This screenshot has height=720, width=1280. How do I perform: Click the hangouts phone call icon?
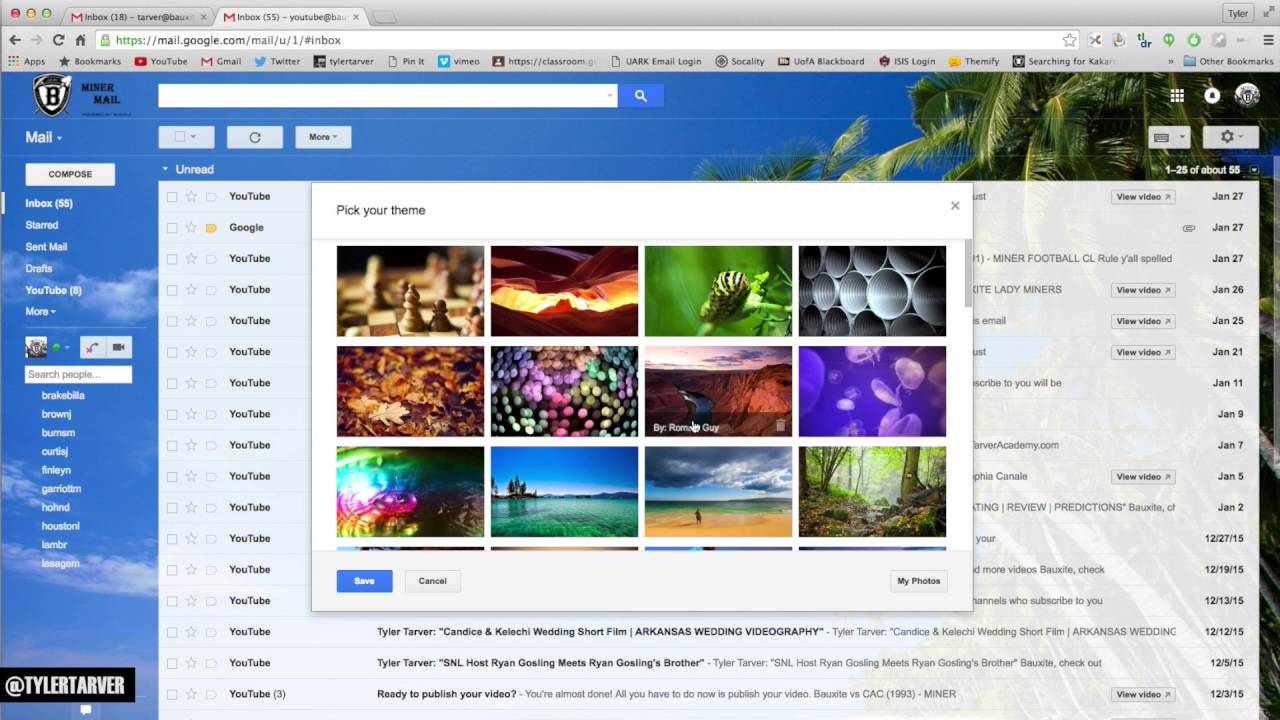92,347
